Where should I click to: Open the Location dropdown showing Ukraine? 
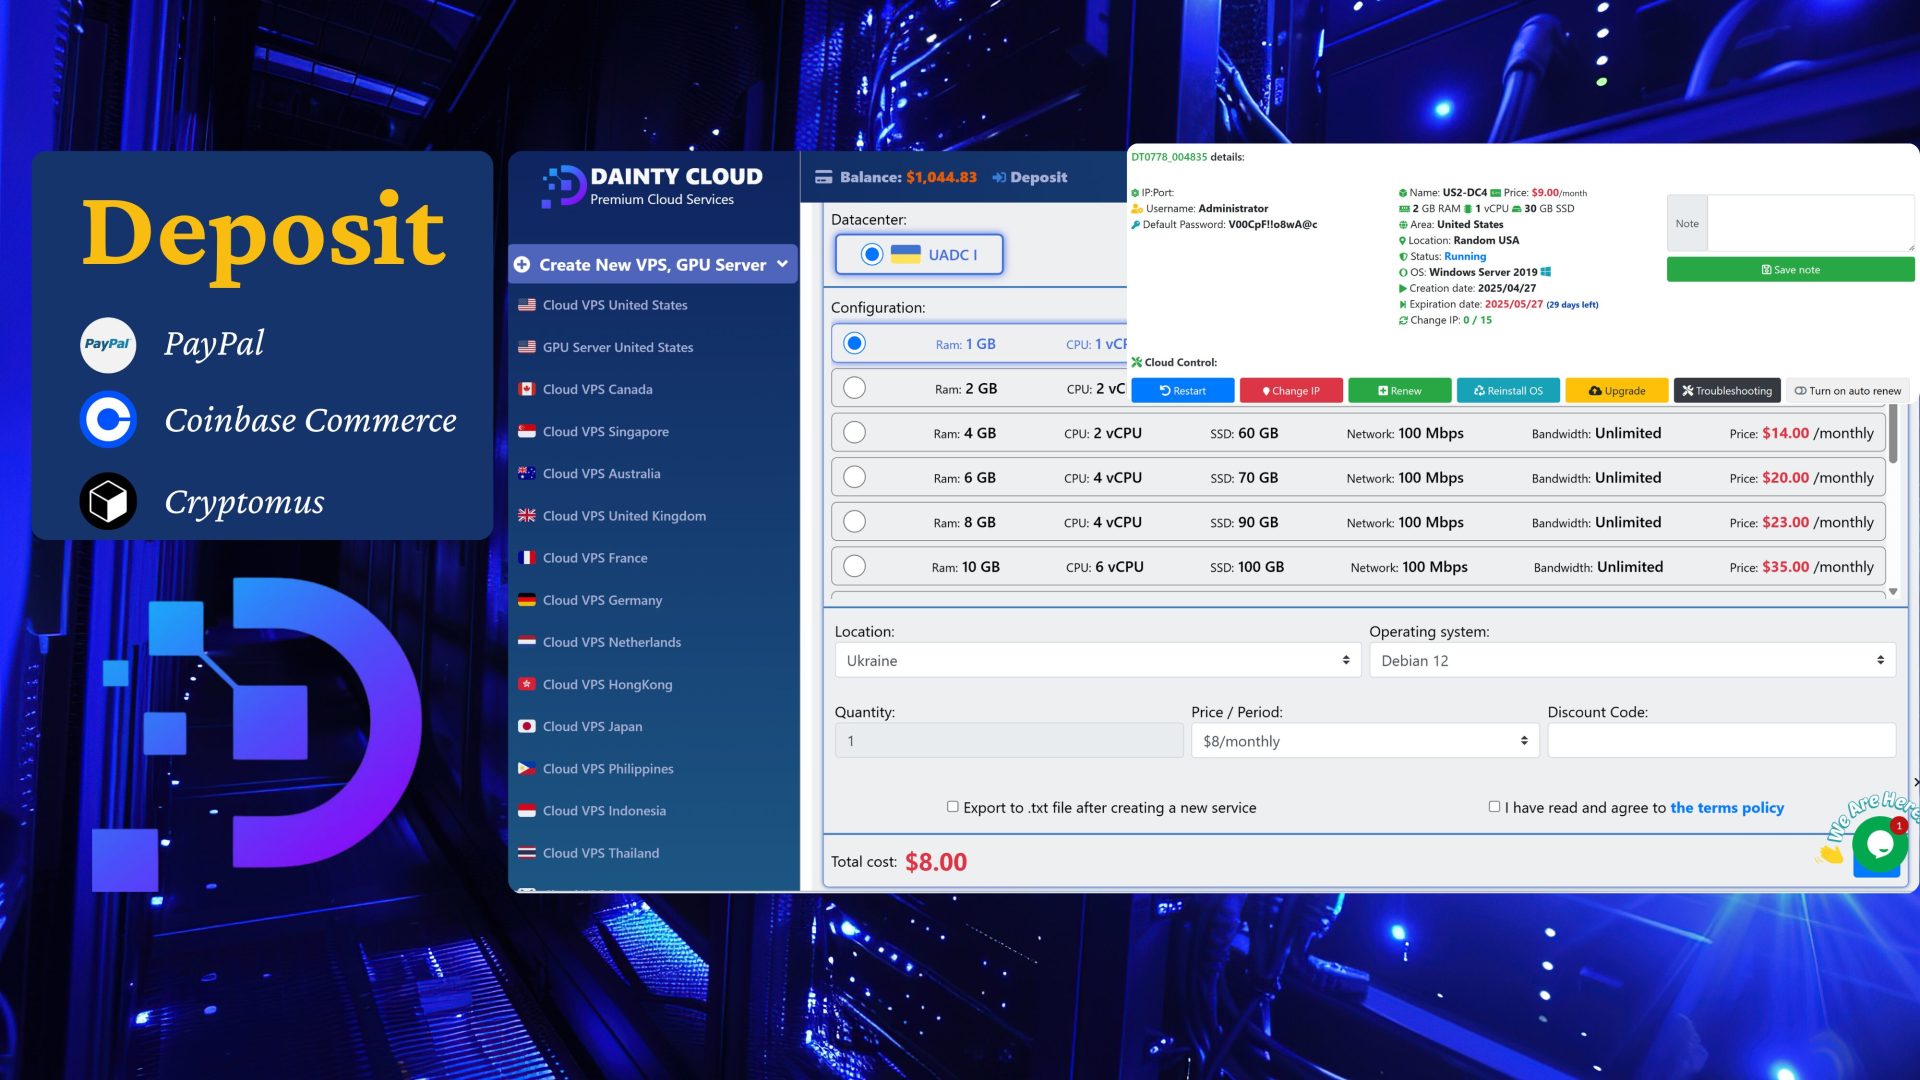pyautogui.click(x=1097, y=660)
